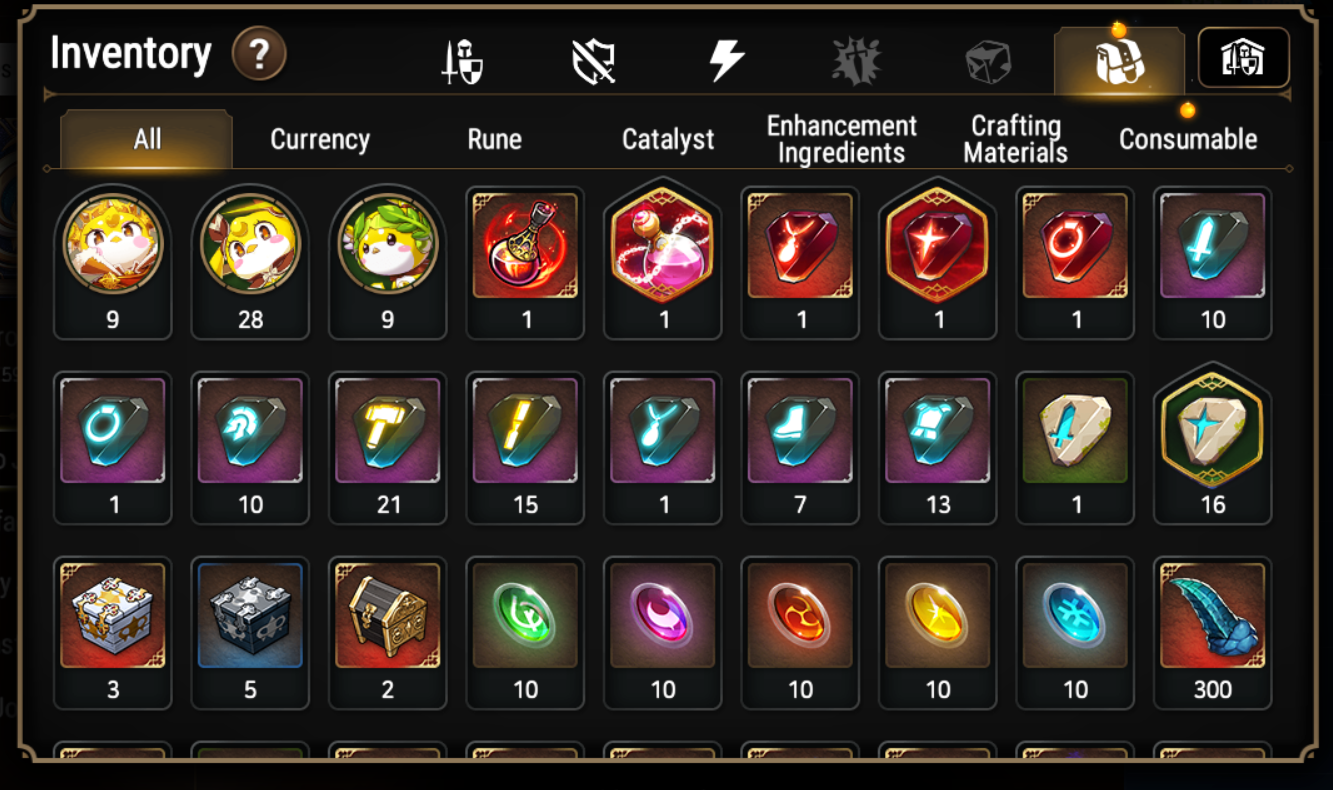Select the All tab
1333x790 pixels.
click(147, 139)
